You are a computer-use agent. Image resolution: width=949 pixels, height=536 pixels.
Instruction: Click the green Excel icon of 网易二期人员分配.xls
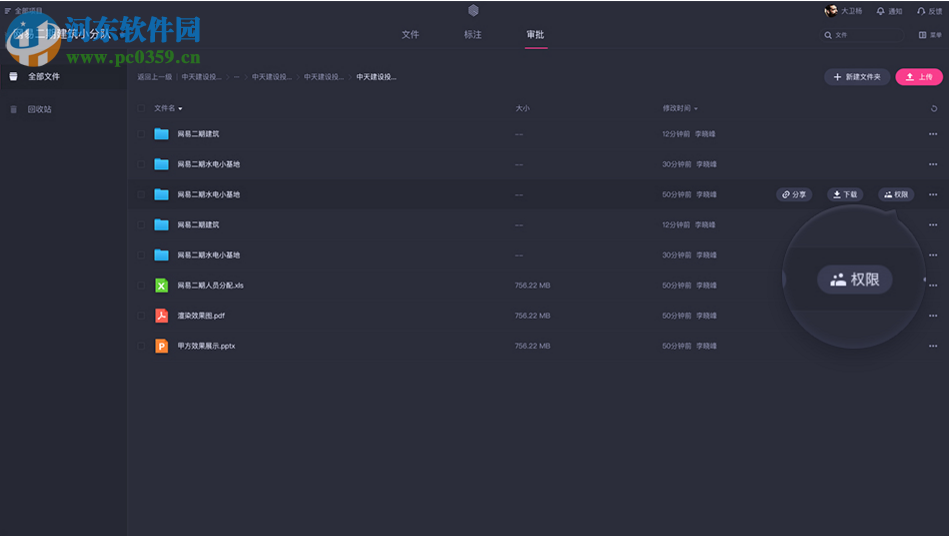pyautogui.click(x=161, y=285)
